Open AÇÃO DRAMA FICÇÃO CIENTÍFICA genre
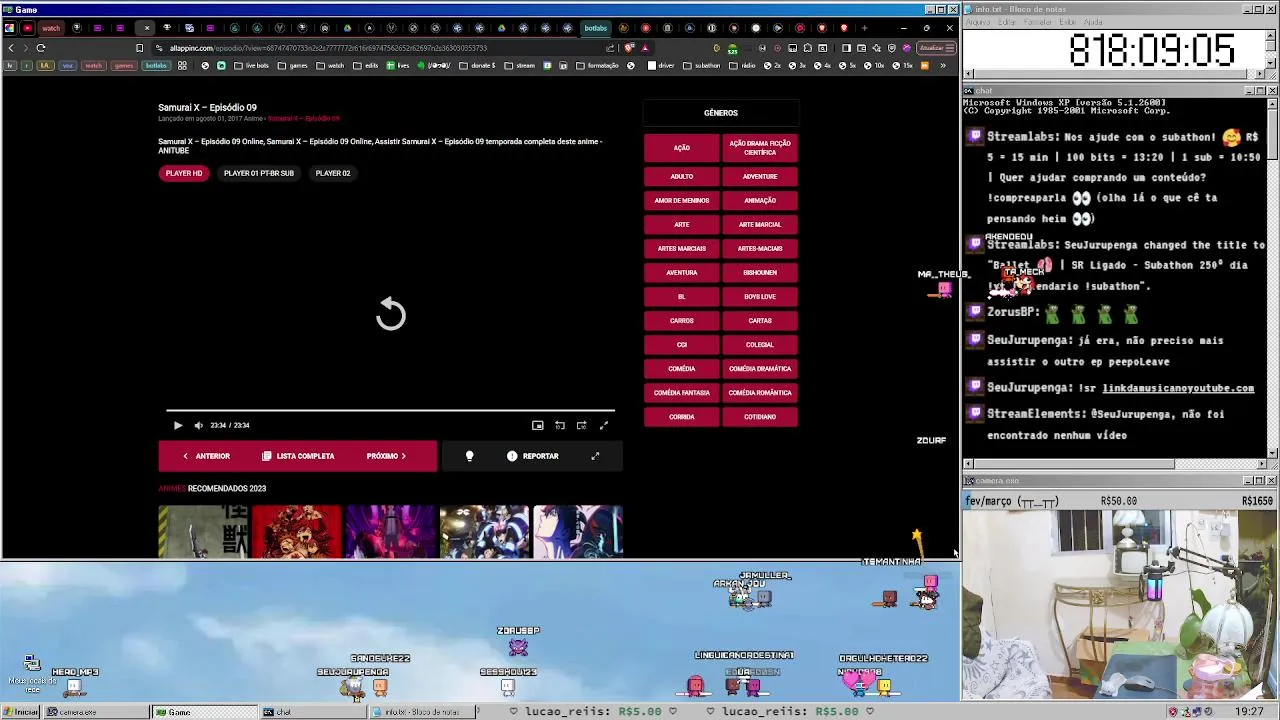 760,148
